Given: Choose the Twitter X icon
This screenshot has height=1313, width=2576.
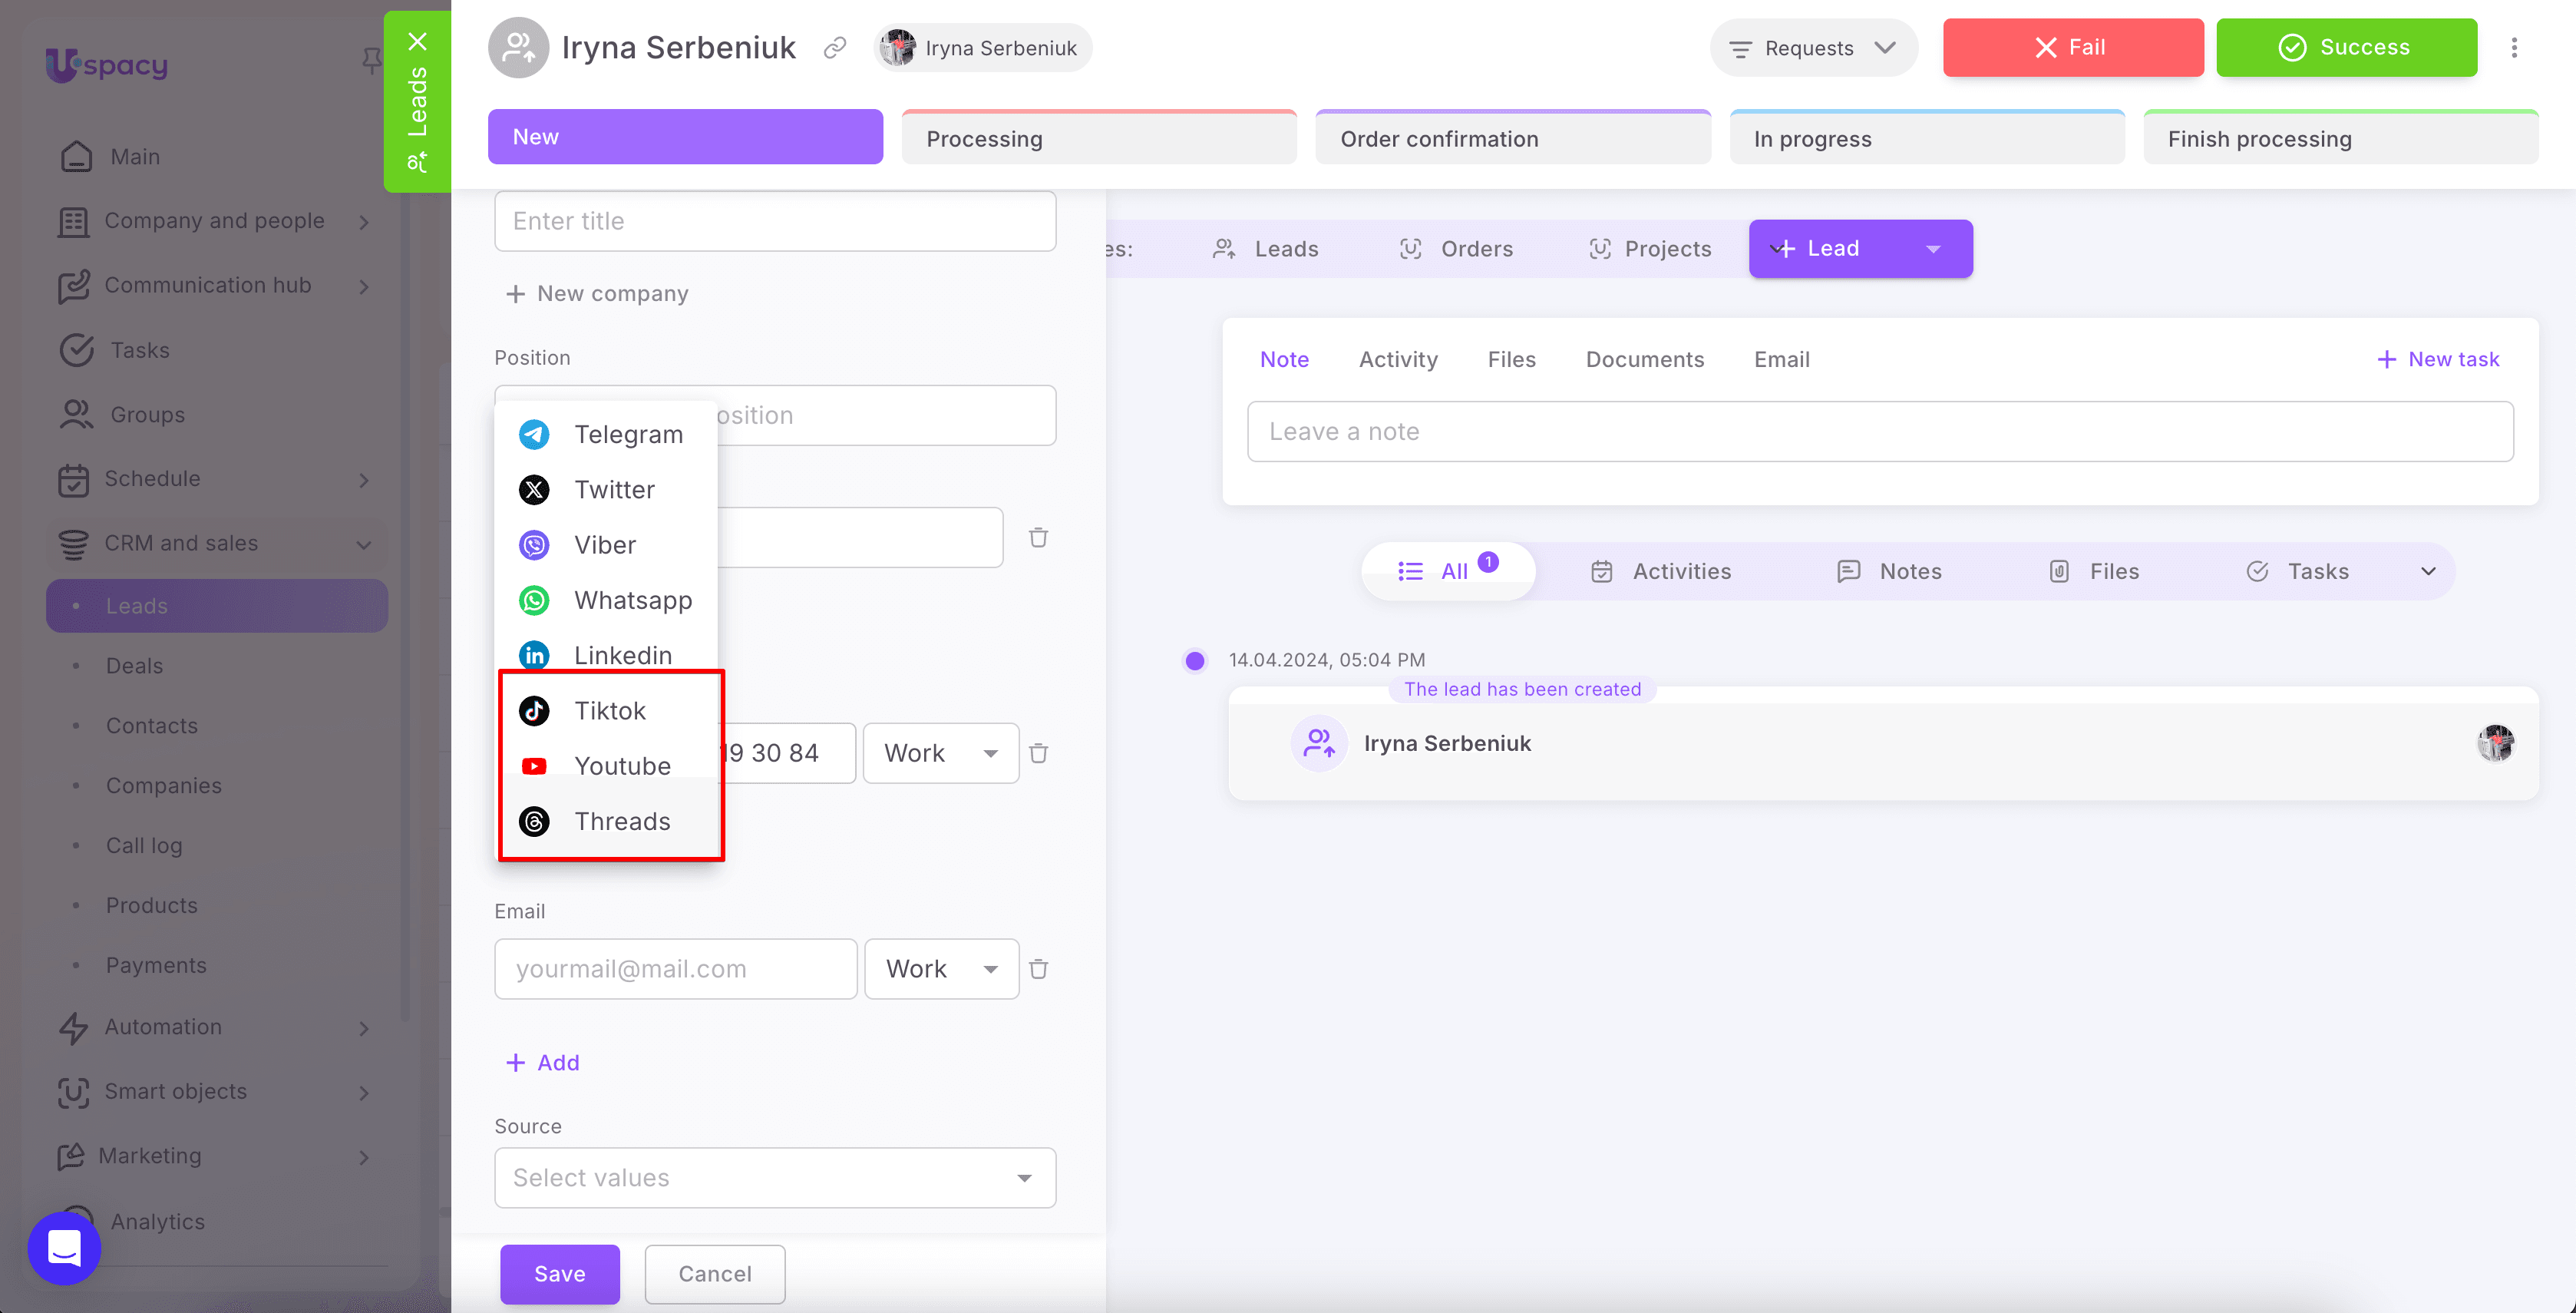Looking at the screenshot, I should [x=534, y=490].
